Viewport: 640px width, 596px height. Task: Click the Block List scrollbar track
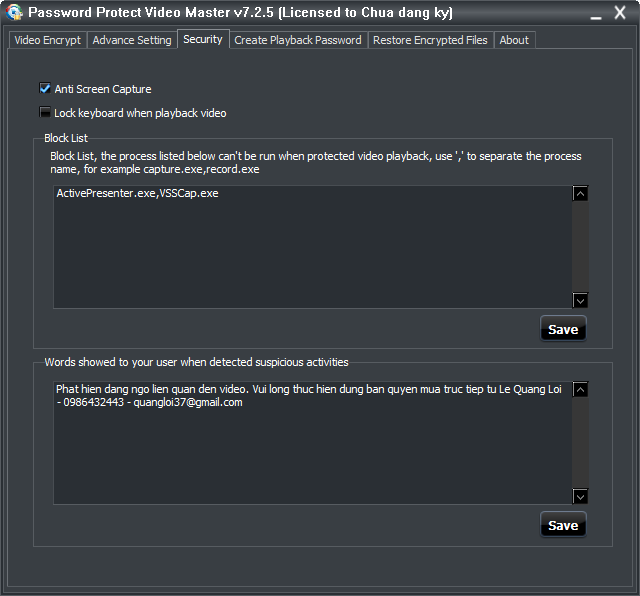580,247
